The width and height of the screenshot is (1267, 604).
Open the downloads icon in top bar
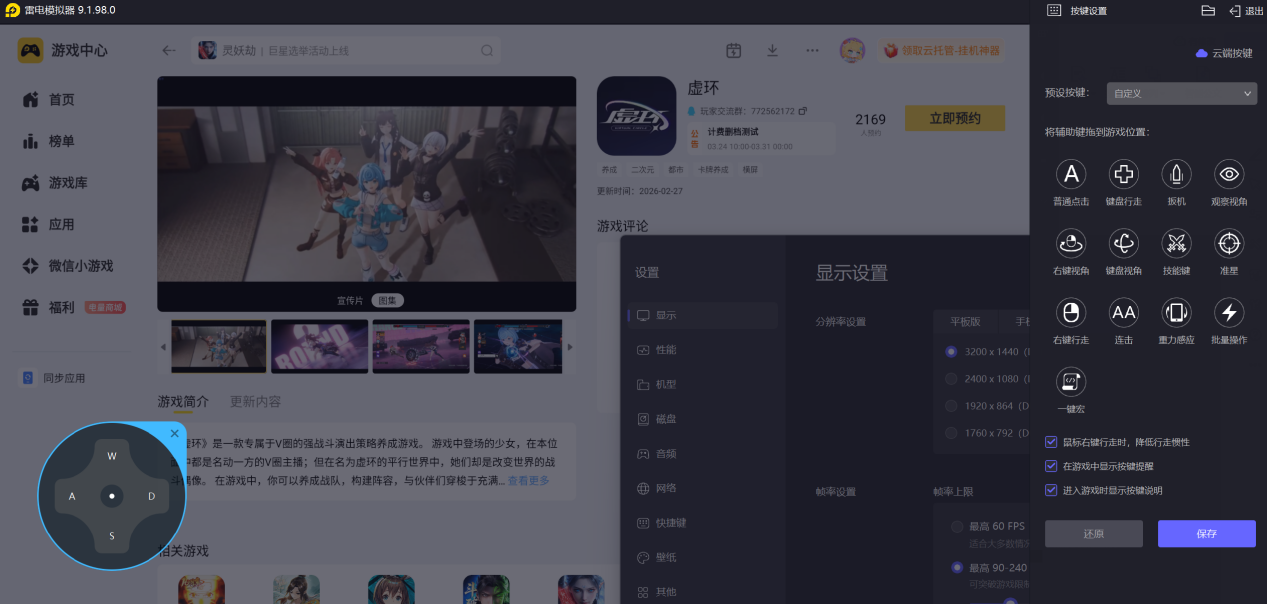click(772, 50)
